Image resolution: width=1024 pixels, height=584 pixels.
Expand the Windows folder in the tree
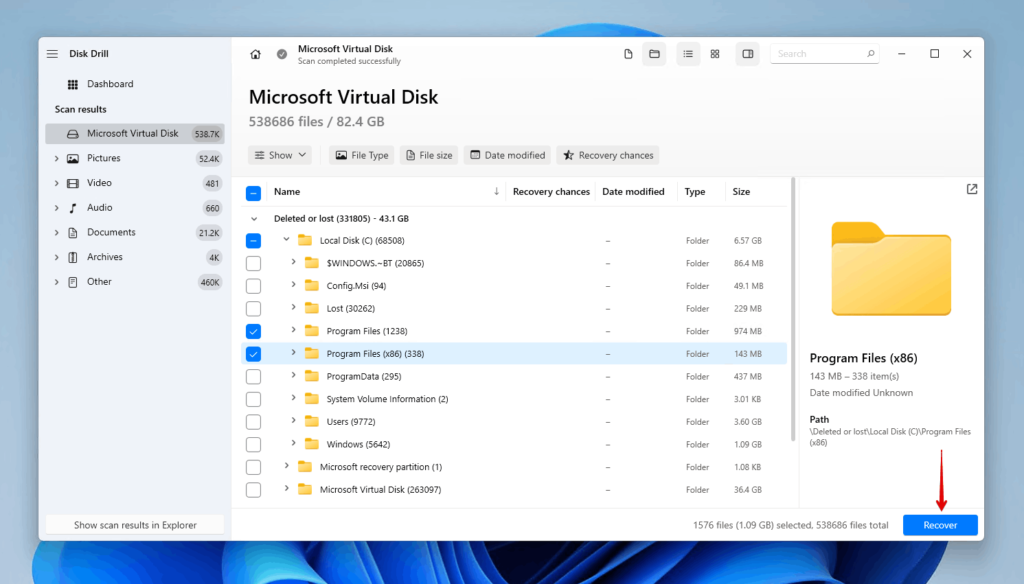coord(292,444)
